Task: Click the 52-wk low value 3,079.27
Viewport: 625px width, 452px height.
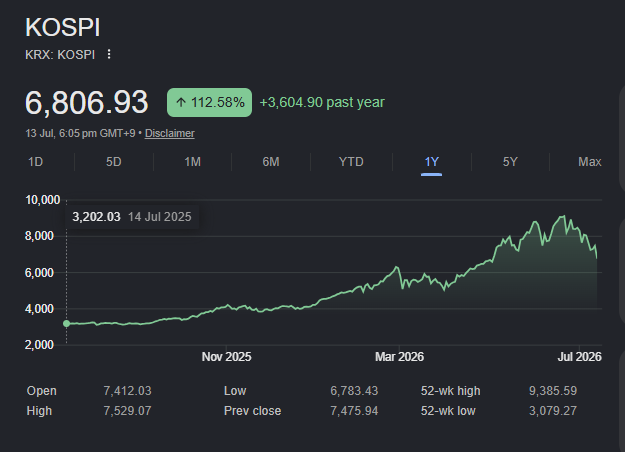Action: [x=553, y=411]
